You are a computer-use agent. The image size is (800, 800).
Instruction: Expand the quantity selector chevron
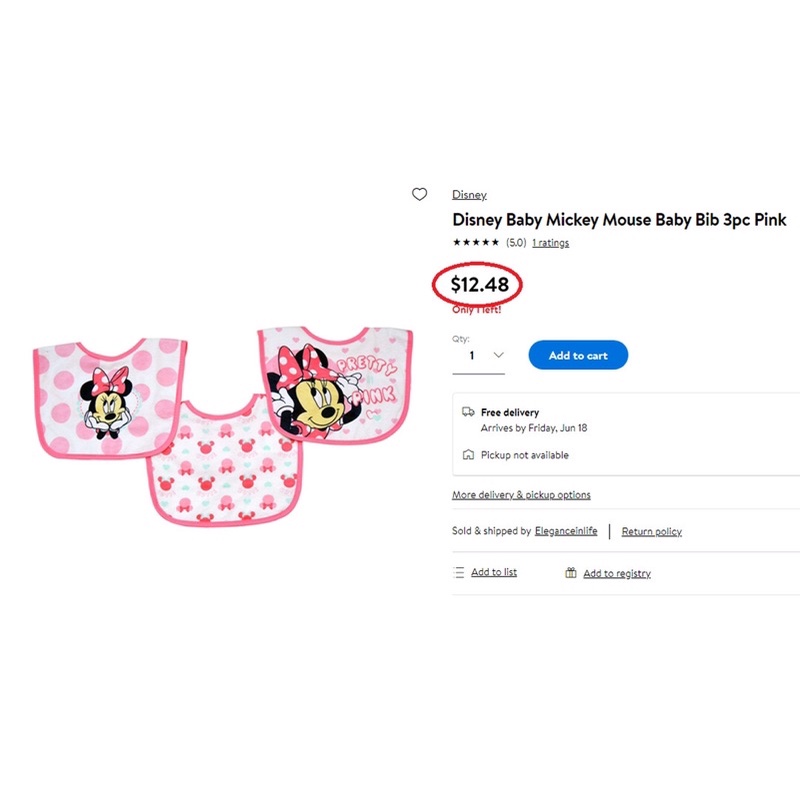498,355
